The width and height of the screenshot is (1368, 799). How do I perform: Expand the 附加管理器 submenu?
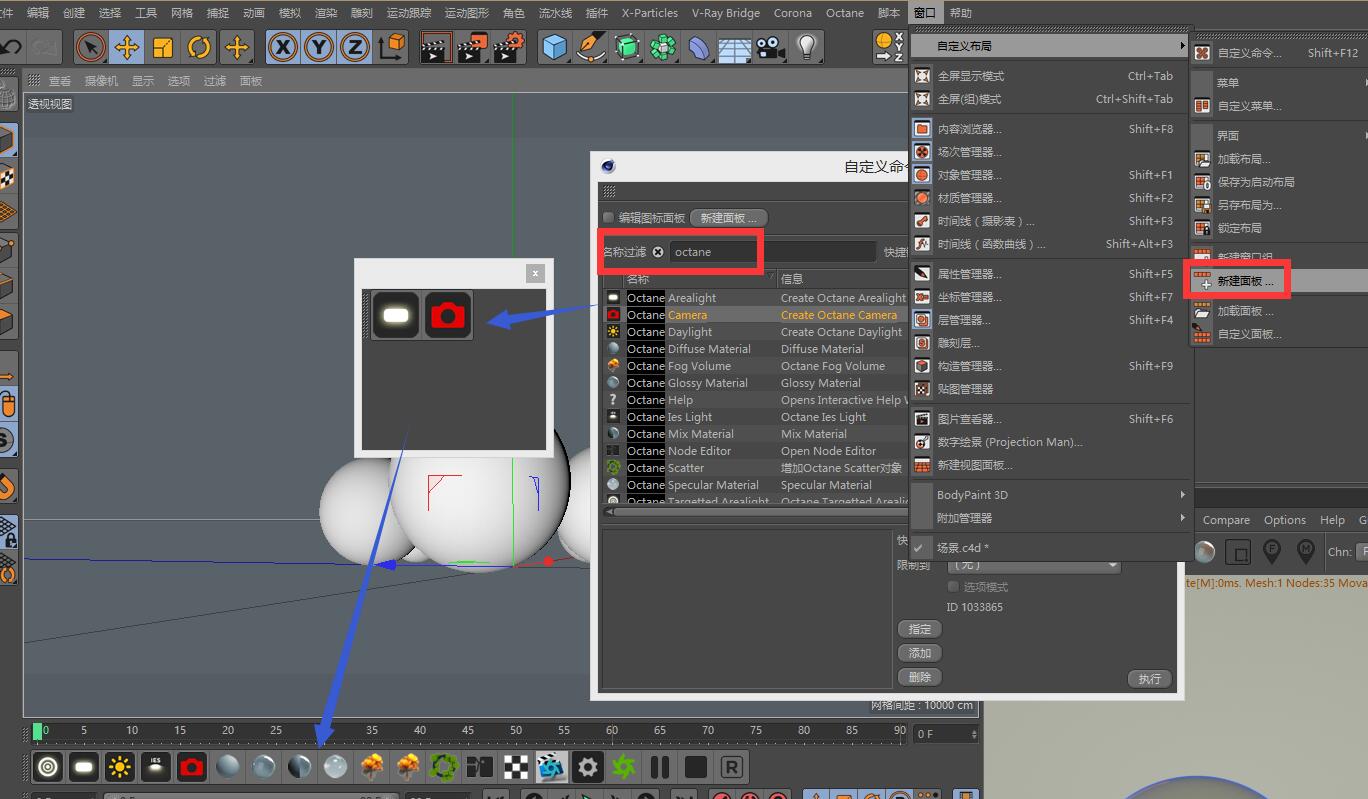(1050, 518)
